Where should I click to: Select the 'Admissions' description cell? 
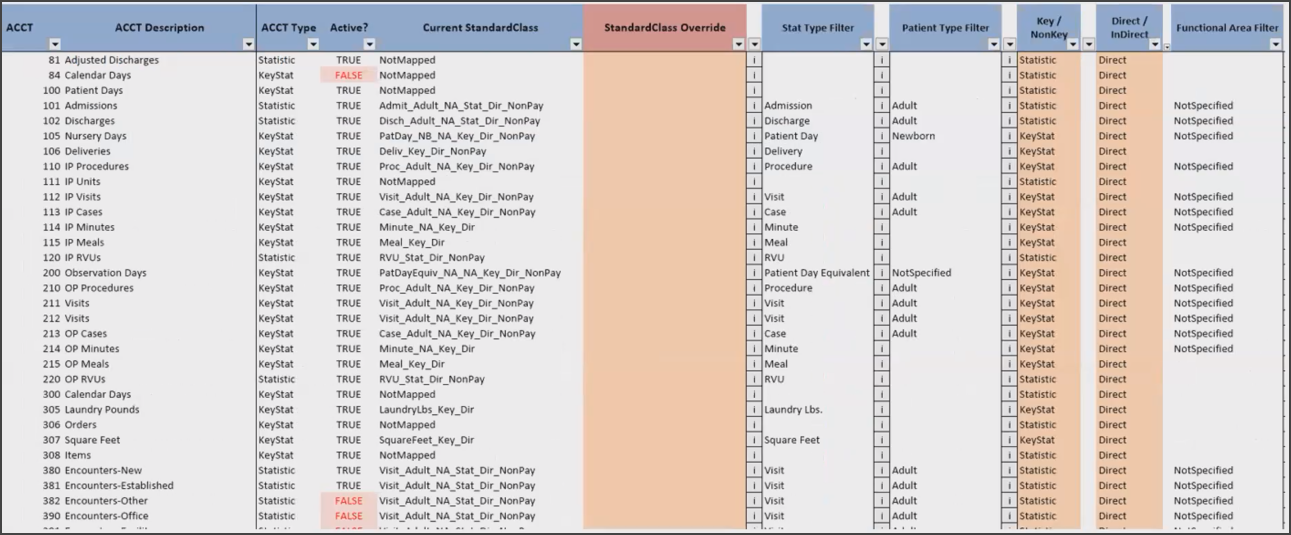159,105
